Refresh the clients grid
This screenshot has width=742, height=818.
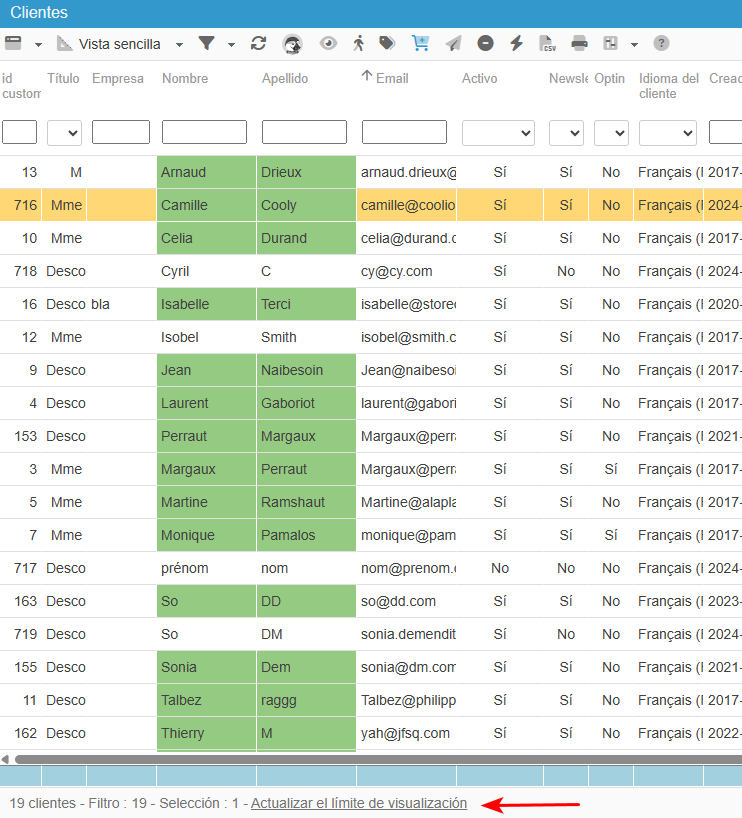258,43
